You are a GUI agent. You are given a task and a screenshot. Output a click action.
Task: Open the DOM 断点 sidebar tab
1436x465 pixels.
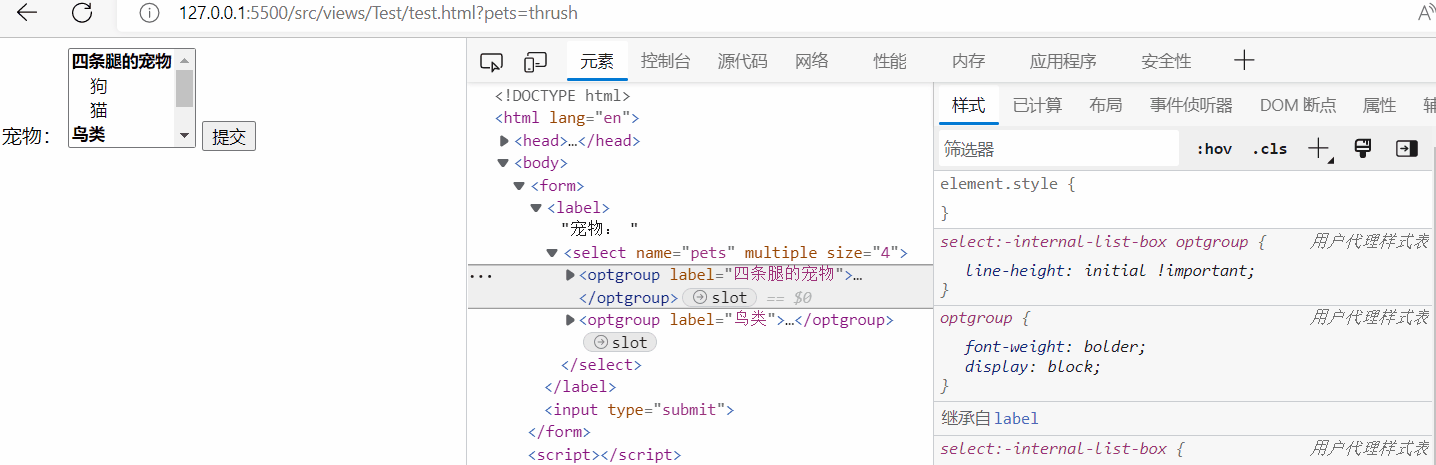pos(1298,105)
